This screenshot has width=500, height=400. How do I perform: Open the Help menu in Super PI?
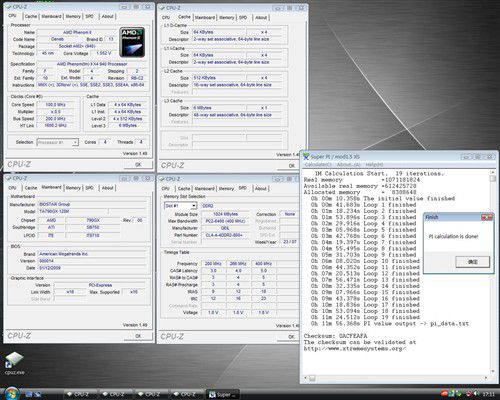pyautogui.click(x=374, y=165)
